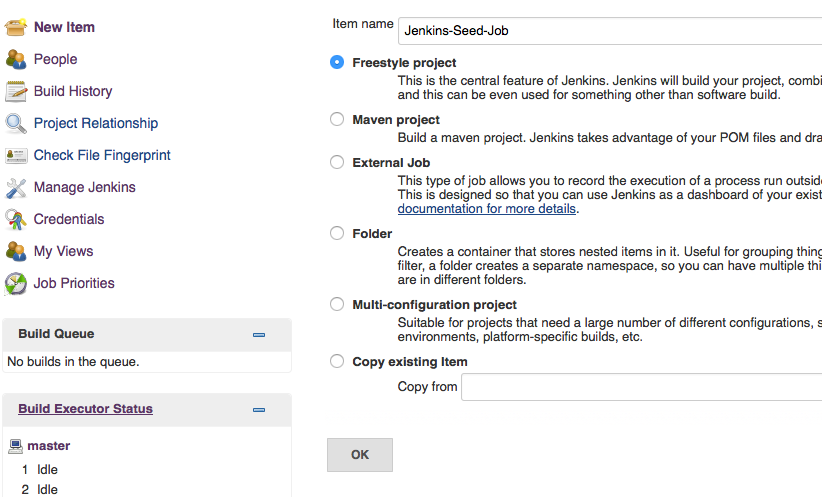Click the master computer icon
822x497 pixels.
[x=16, y=446]
